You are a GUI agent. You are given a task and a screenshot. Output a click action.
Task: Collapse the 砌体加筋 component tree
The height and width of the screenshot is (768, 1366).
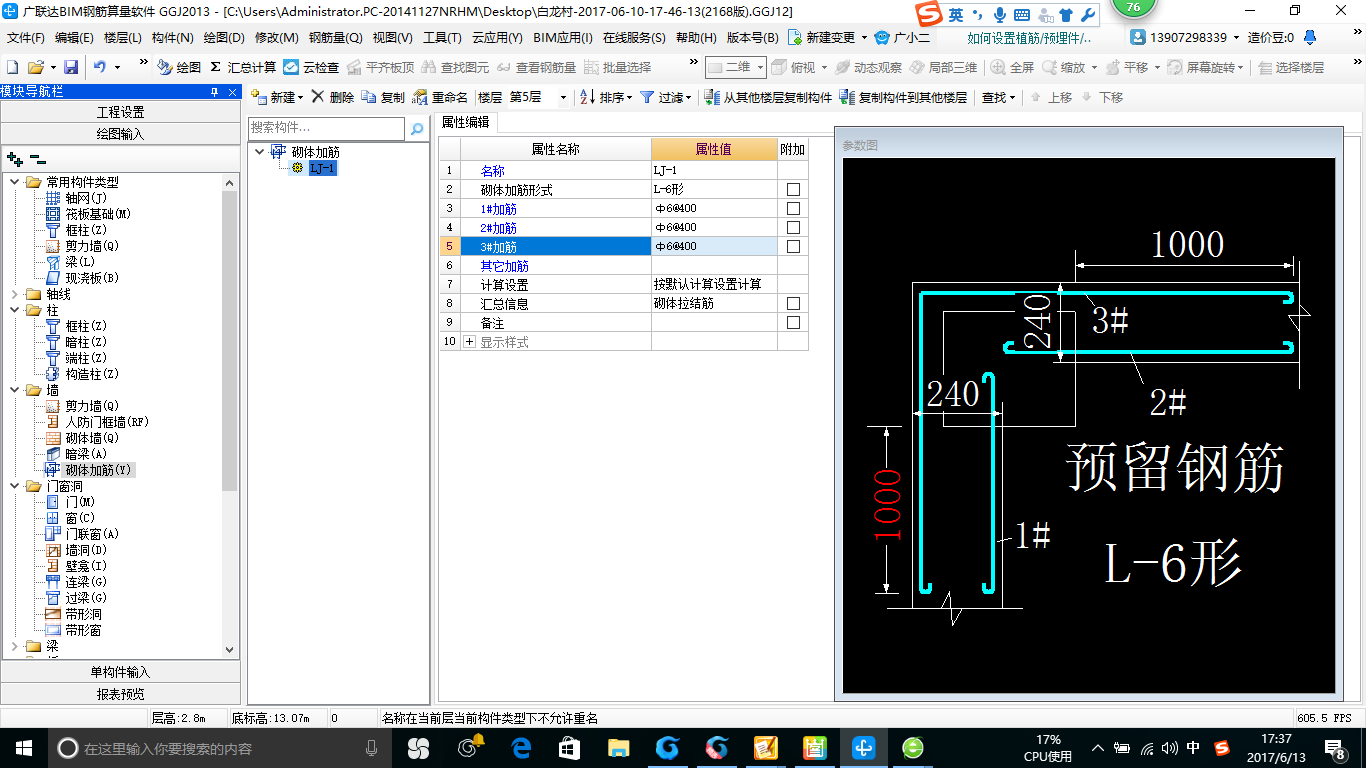(260, 152)
